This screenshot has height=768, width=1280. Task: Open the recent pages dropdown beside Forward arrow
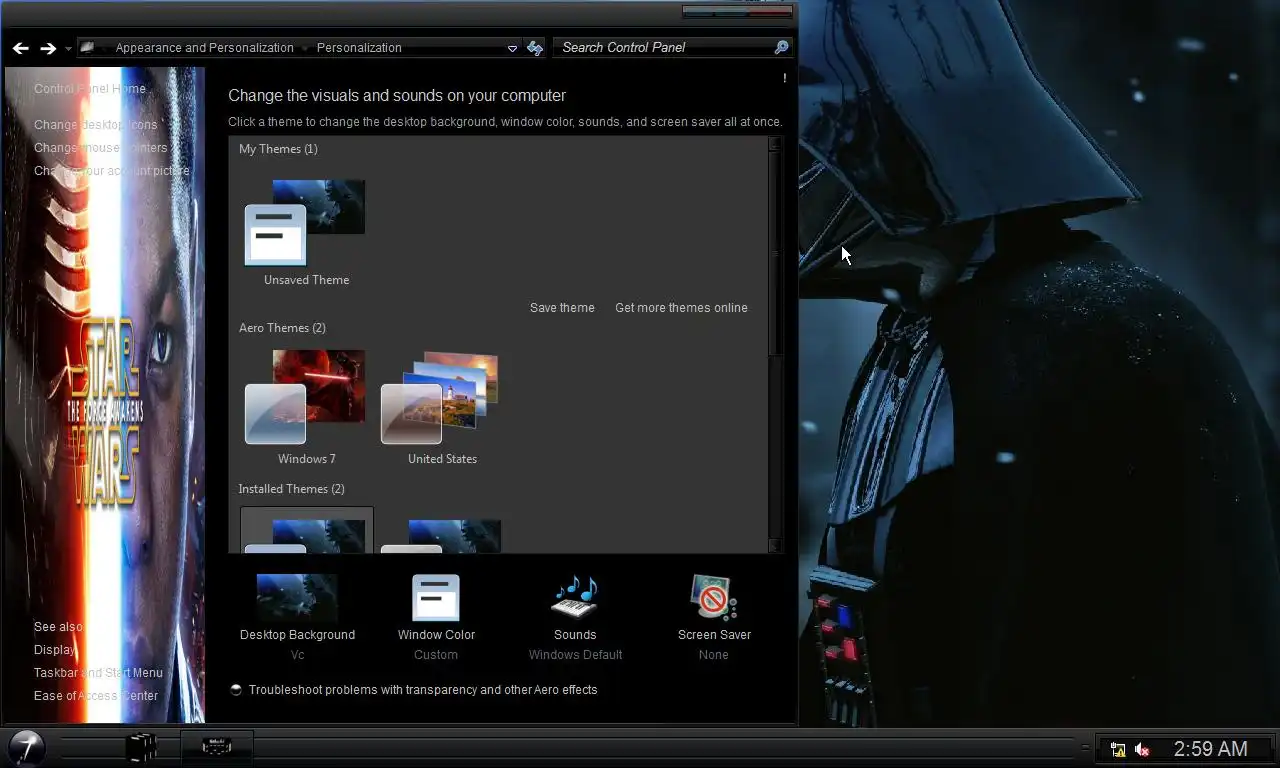point(68,48)
